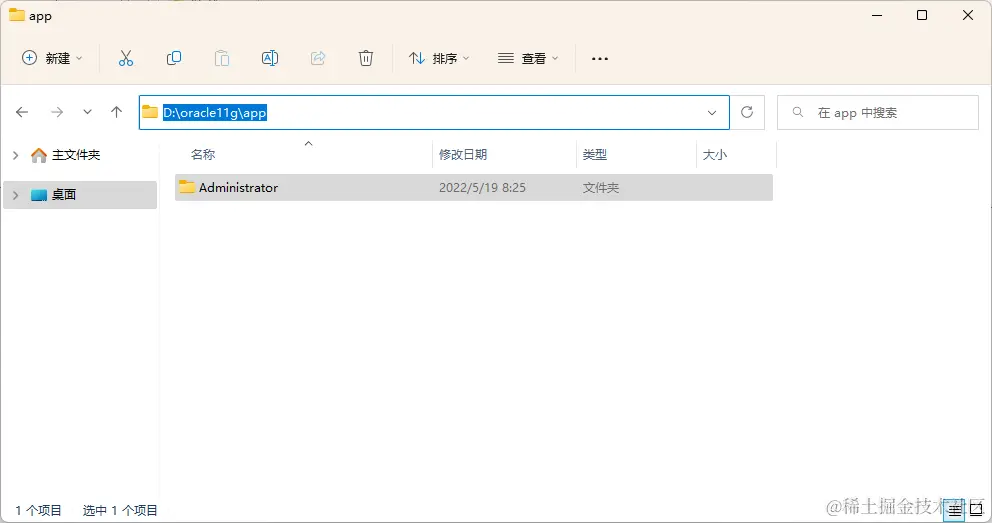The image size is (992, 523).
Task: Maximize the app window
Action: [x=922, y=15]
